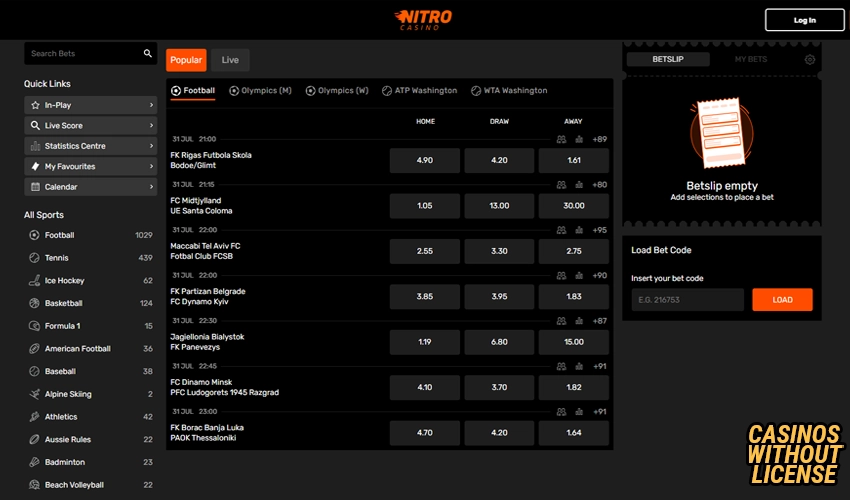Select home odds 4.90 for FK Rigas
The image size is (850, 500).
point(424,161)
